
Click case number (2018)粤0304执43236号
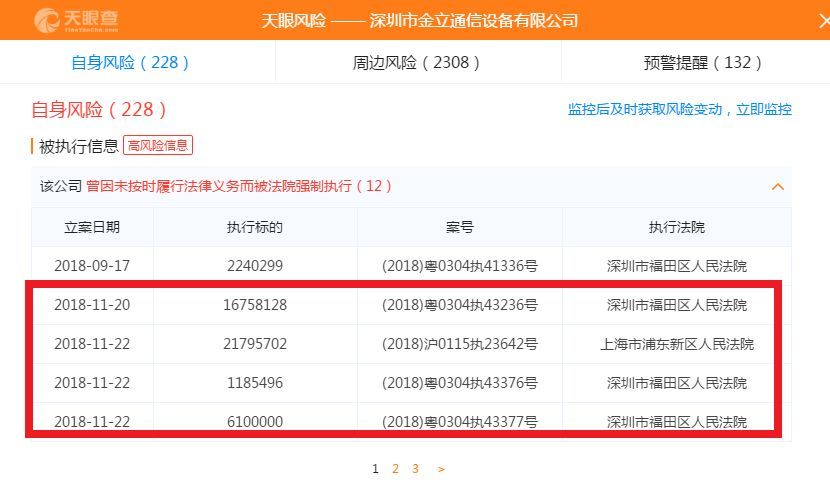[459, 305]
